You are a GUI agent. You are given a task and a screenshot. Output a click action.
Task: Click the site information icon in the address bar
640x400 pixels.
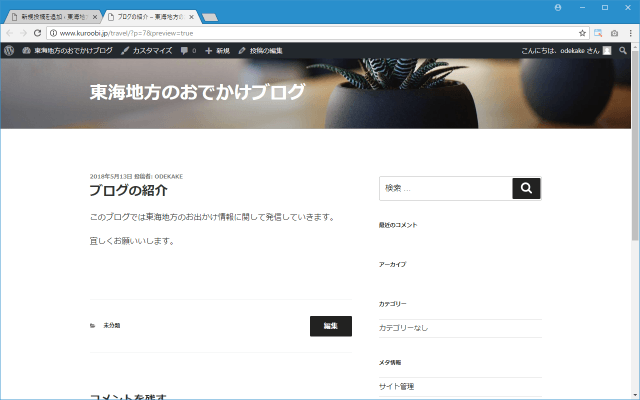(53, 33)
